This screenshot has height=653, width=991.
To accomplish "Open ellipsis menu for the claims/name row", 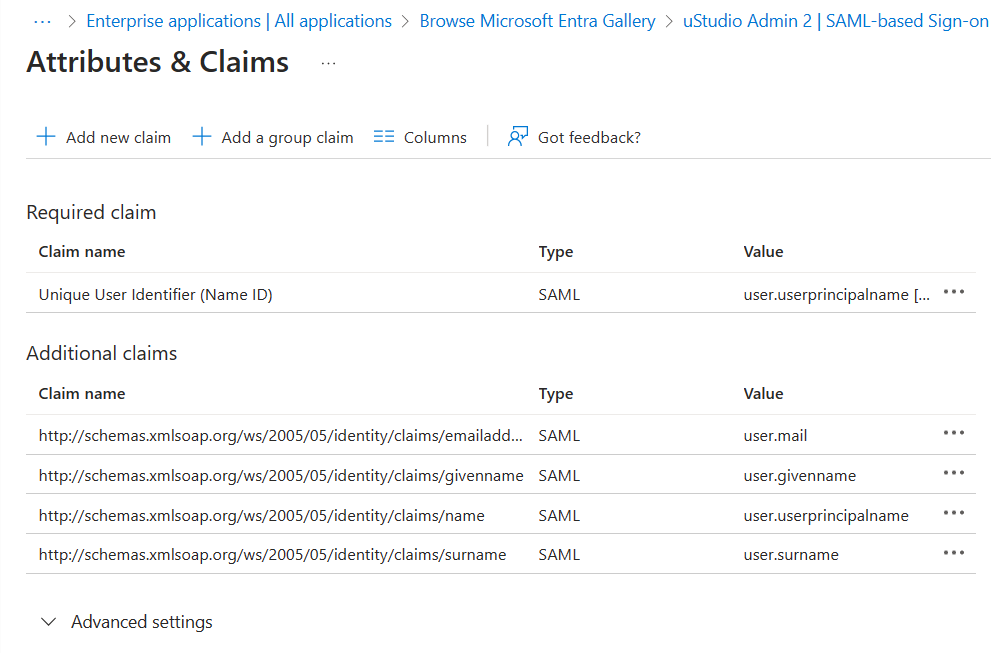I will click(953, 513).
